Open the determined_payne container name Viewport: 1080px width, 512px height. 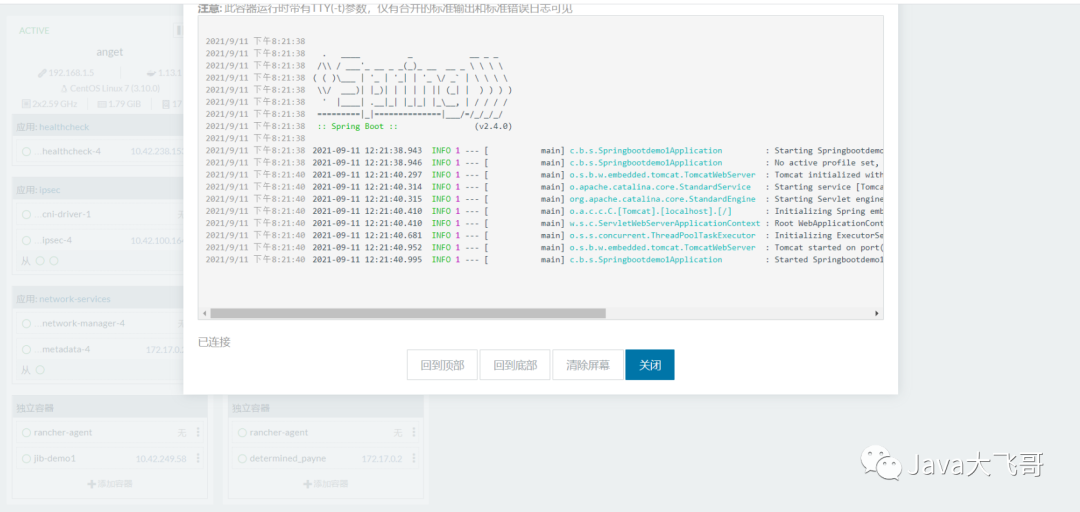coord(288,458)
